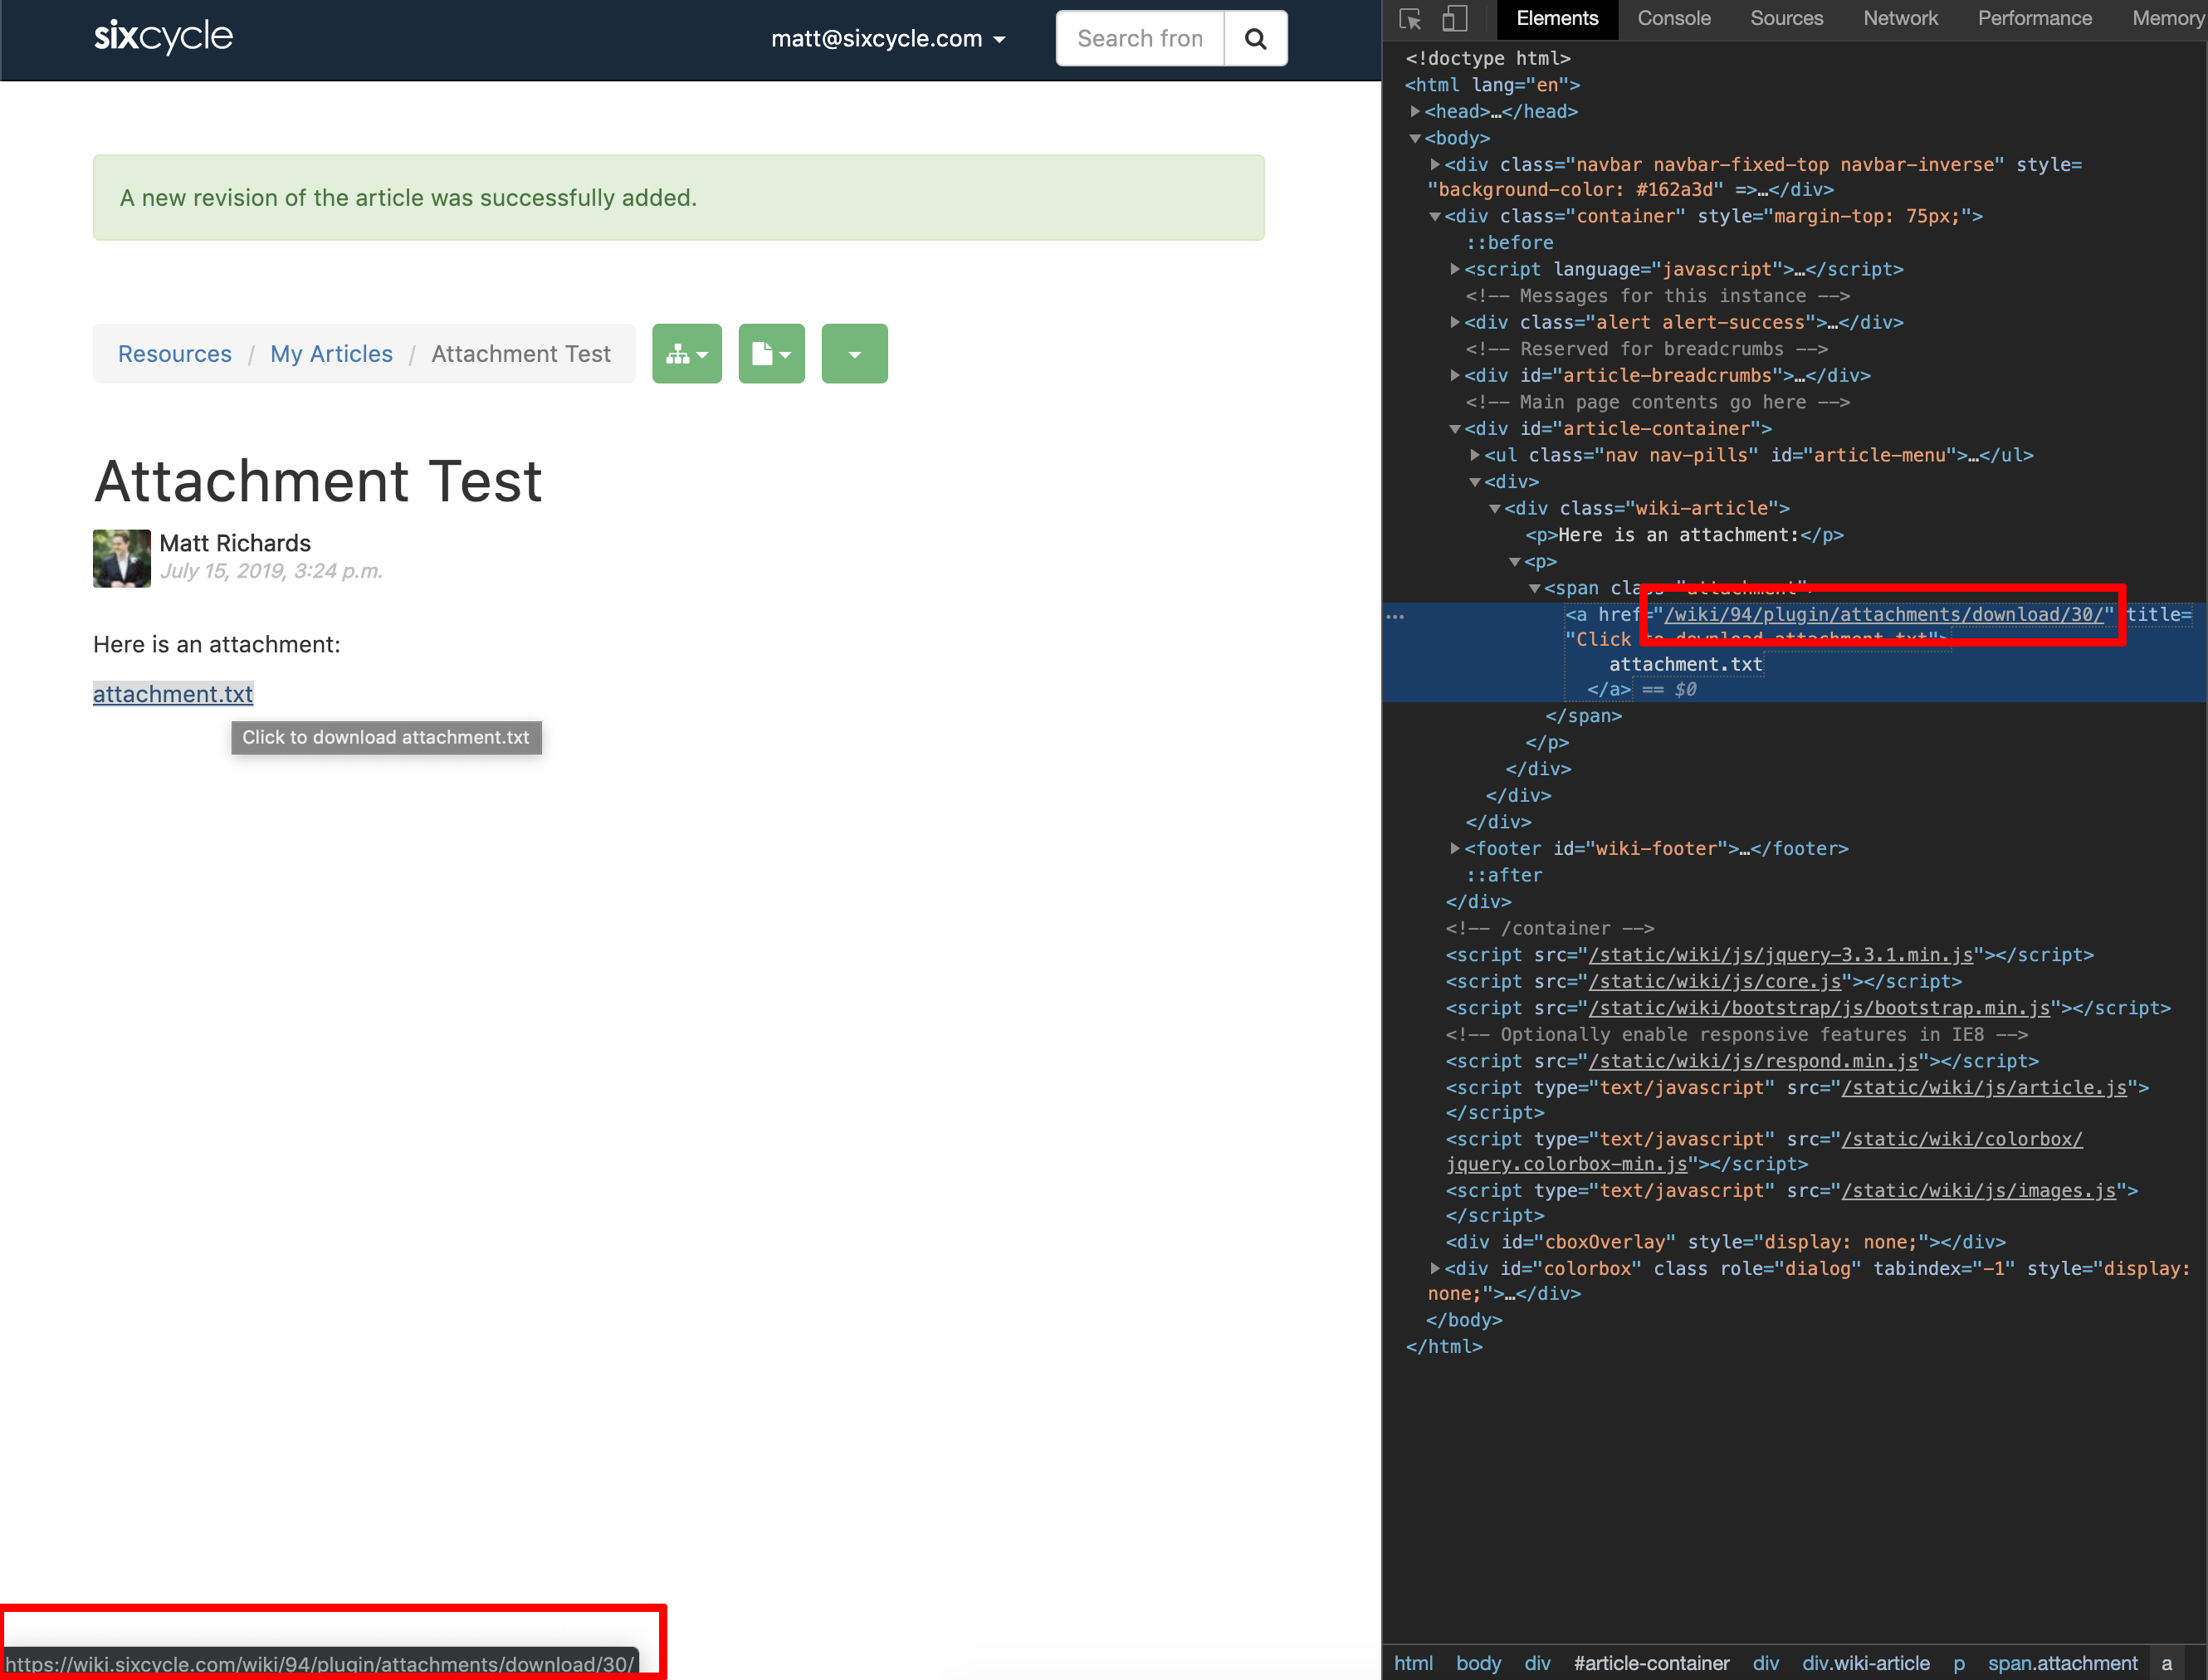
Task: Expand the ul nav-pills article-menu node
Action: coord(1477,455)
